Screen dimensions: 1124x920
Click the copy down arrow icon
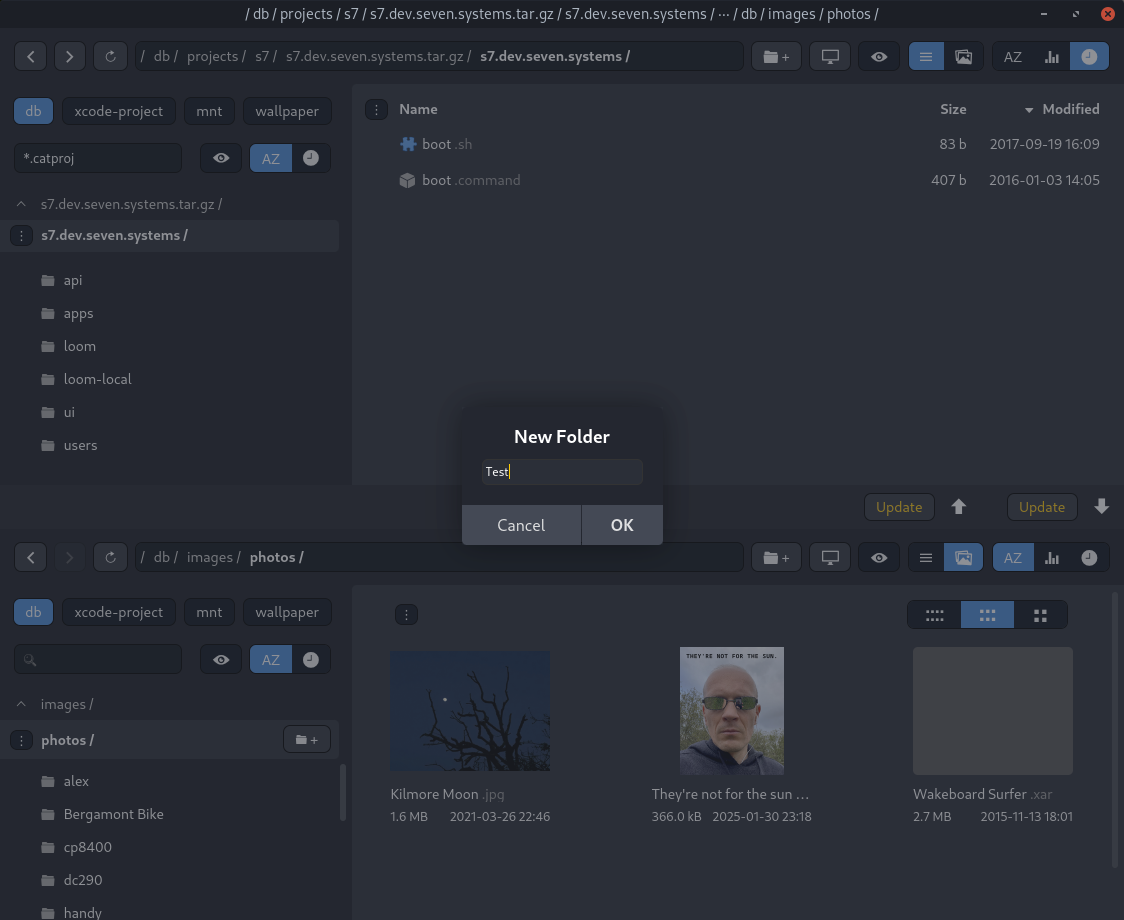1102,507
